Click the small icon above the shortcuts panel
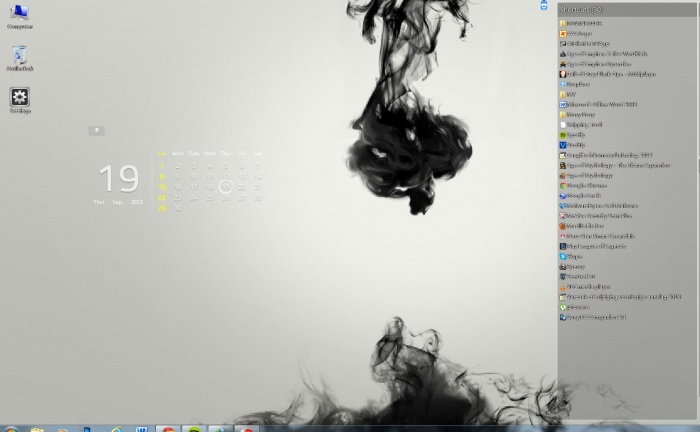Screen dimensions: 700x432 tap(544, 5)
